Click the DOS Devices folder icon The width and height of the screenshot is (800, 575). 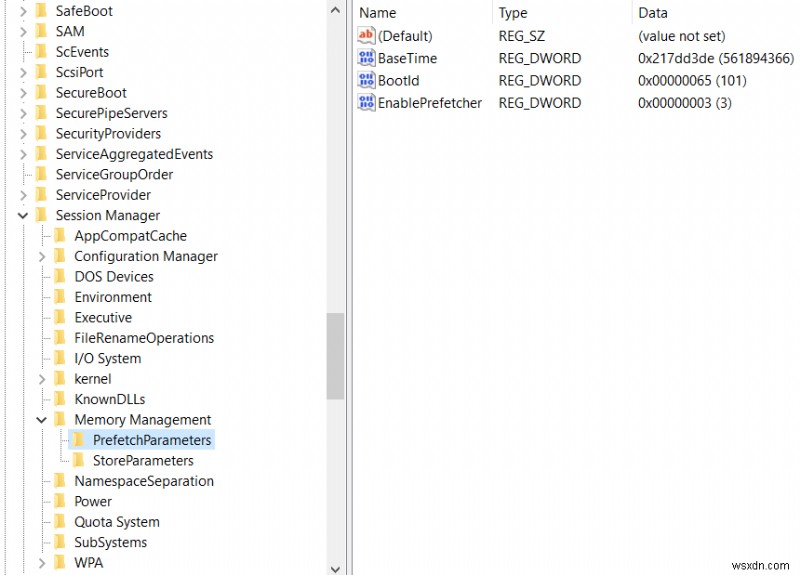(60, 276)
